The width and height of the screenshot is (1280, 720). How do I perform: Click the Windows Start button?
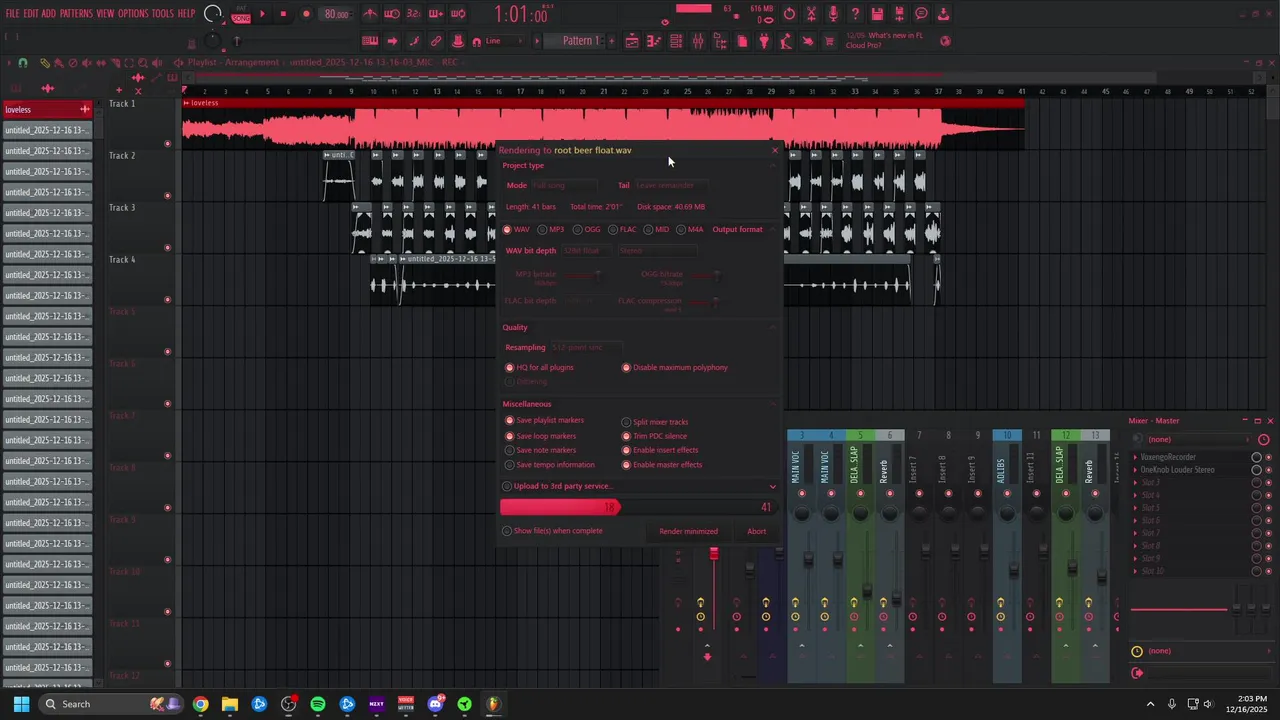point(21,704)
